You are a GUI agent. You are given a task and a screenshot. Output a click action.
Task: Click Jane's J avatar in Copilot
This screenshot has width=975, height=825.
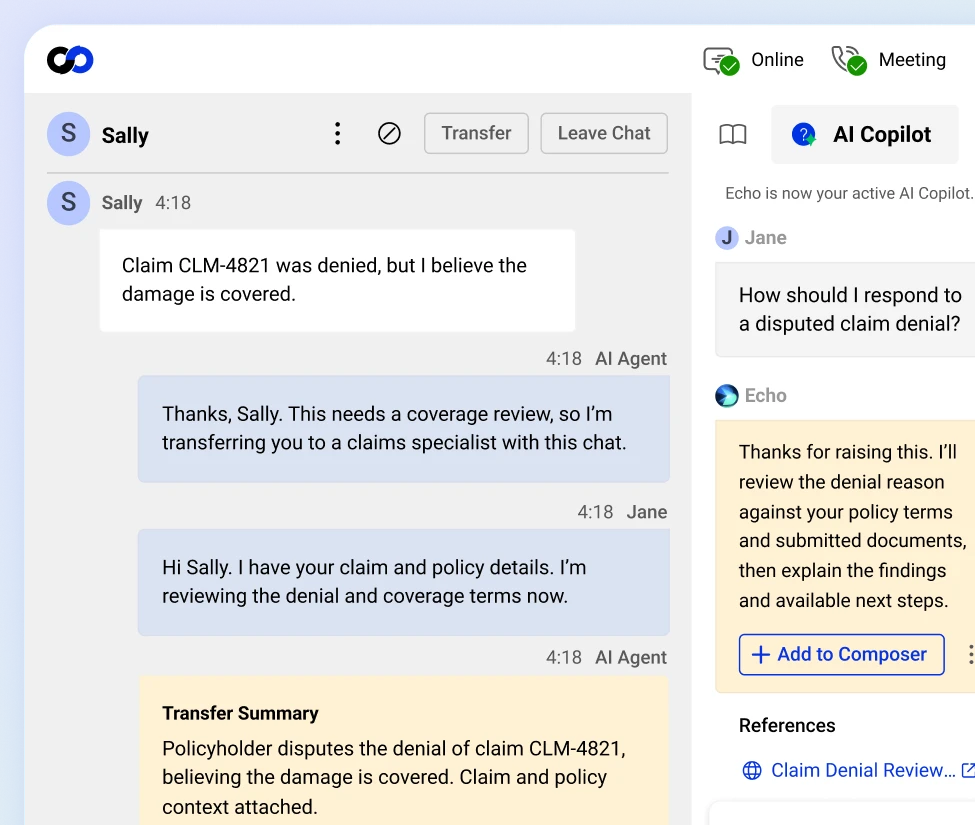click(x=726, y=237)
